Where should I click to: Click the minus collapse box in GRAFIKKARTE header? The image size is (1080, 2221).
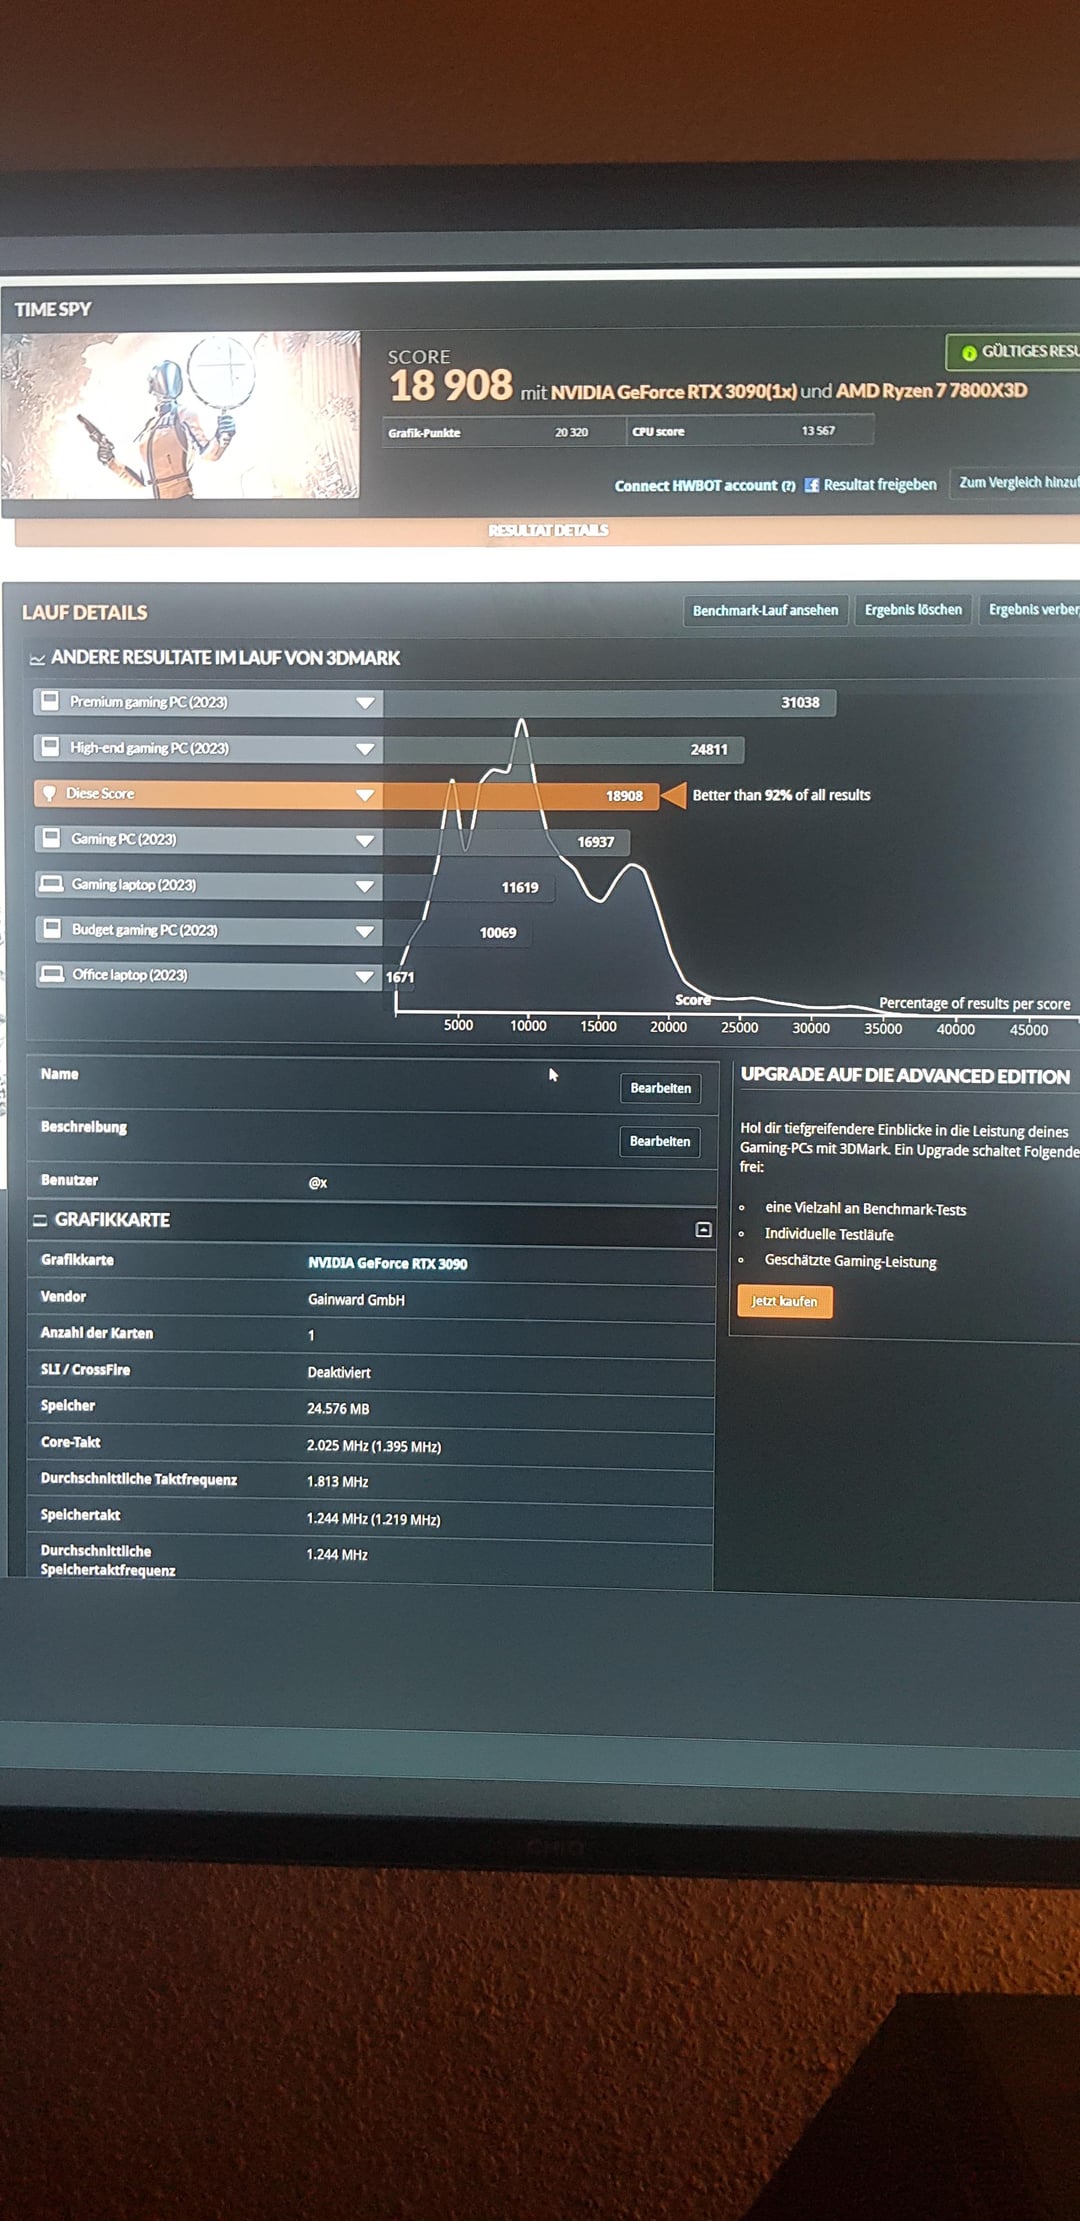(704, 1230)
